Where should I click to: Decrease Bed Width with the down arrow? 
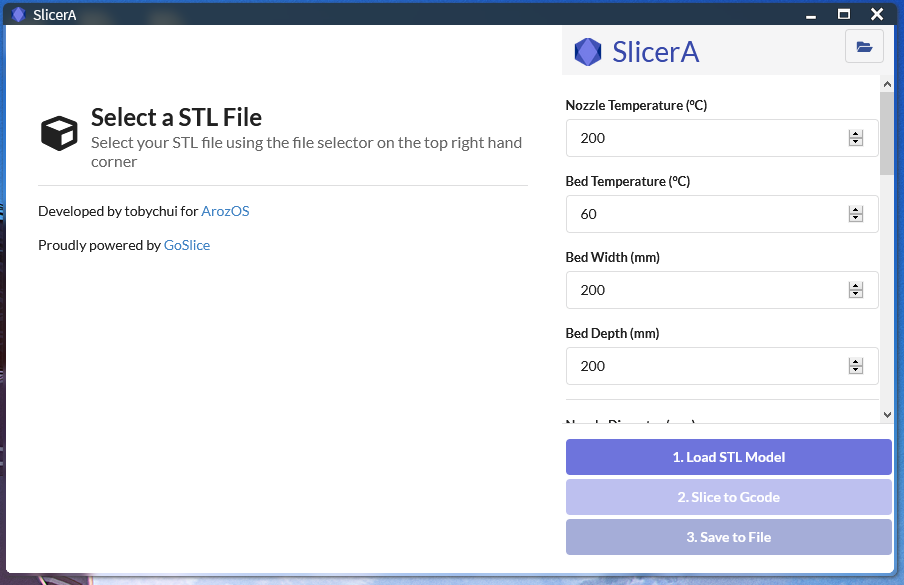click(856, 294)
